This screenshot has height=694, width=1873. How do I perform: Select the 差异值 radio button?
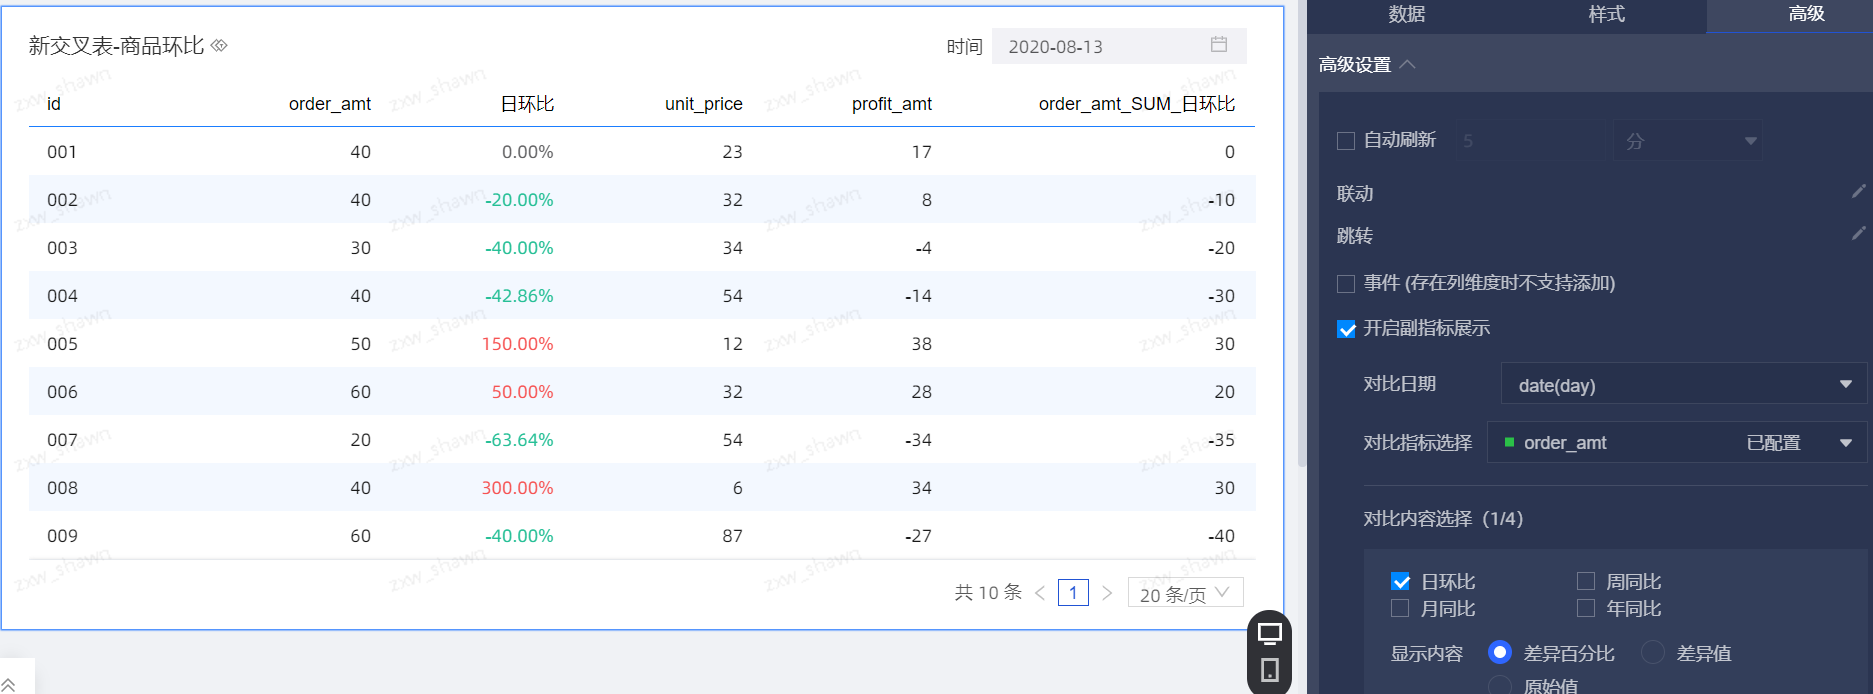point(1653,653)
